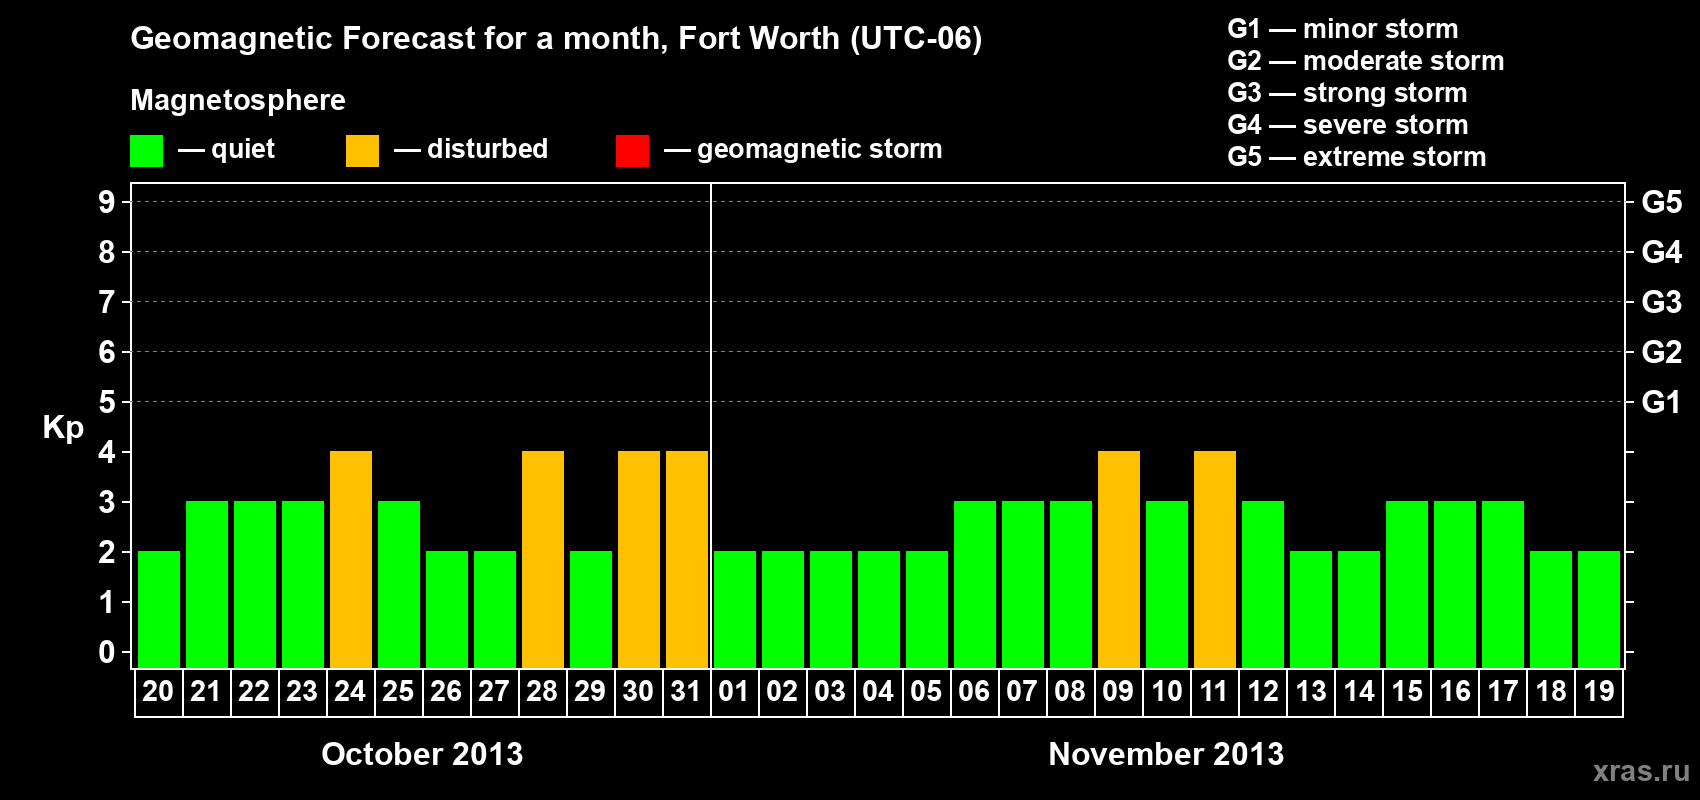The height and width of the screenshot is (800, 1700).
Task: Select the green bar for November 10
Action: pyautogui.click(x=1167, y=584)
